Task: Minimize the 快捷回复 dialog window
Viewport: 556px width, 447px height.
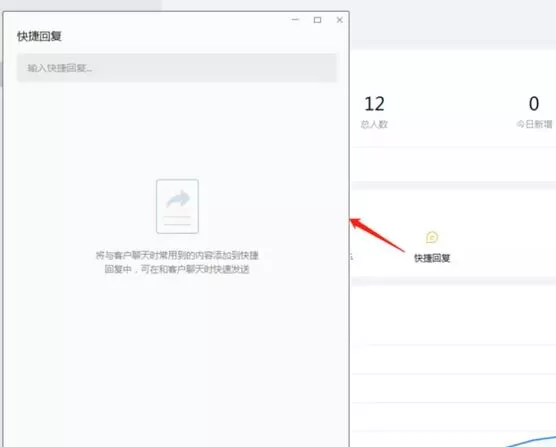Action: (x=295, y=20)
